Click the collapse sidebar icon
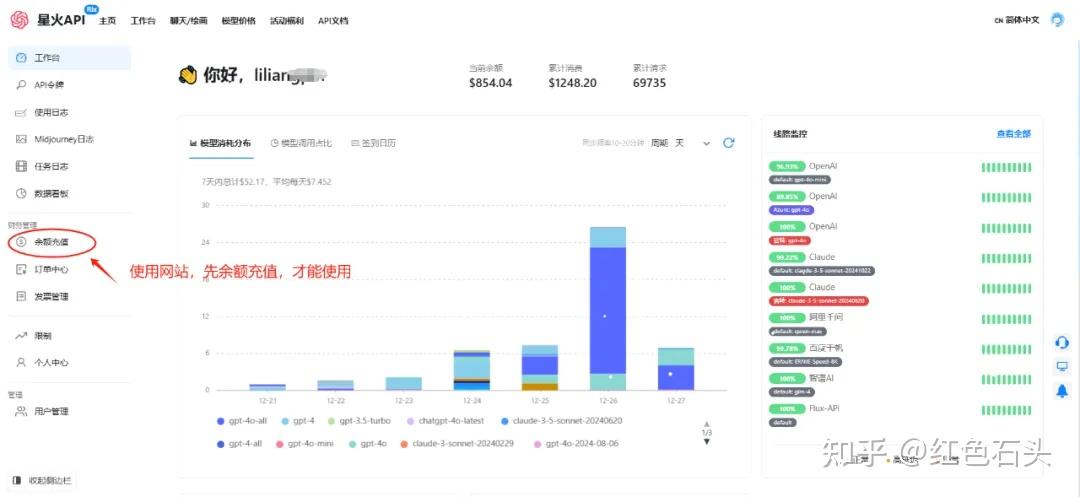 pyautogui.click(x=17, y=480)
